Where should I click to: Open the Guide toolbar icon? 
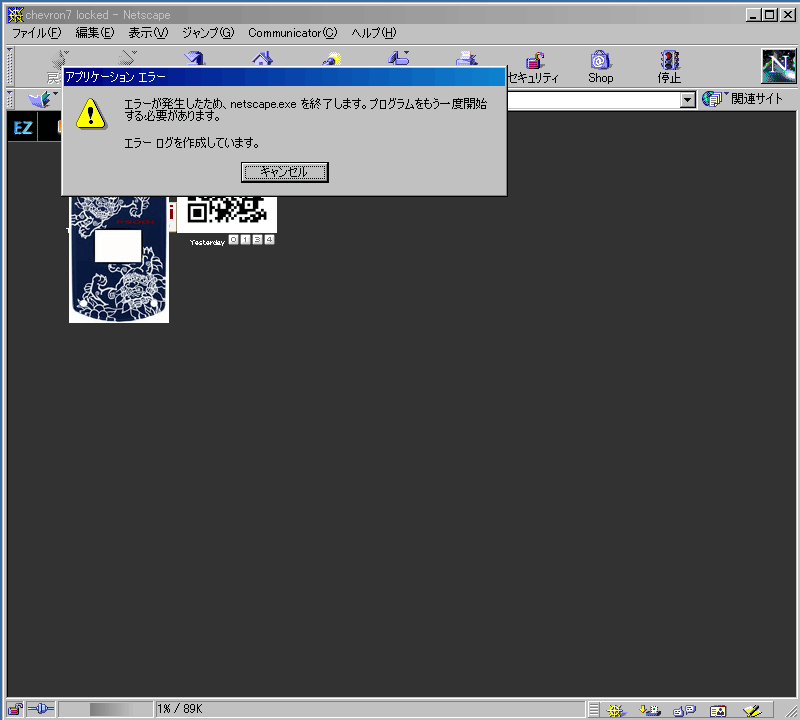coord(398,58)
